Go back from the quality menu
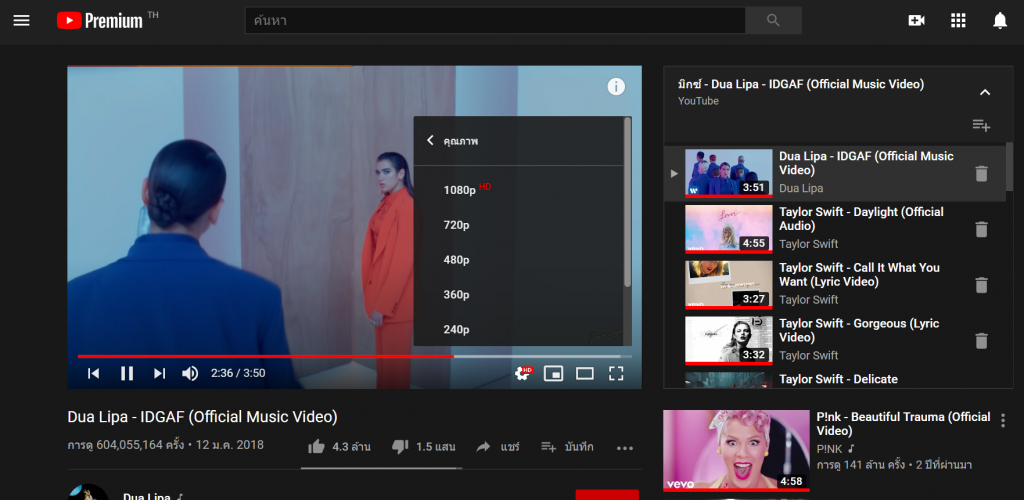The height and width of the screenshot is (500, 1024). [x=430, y=140]
